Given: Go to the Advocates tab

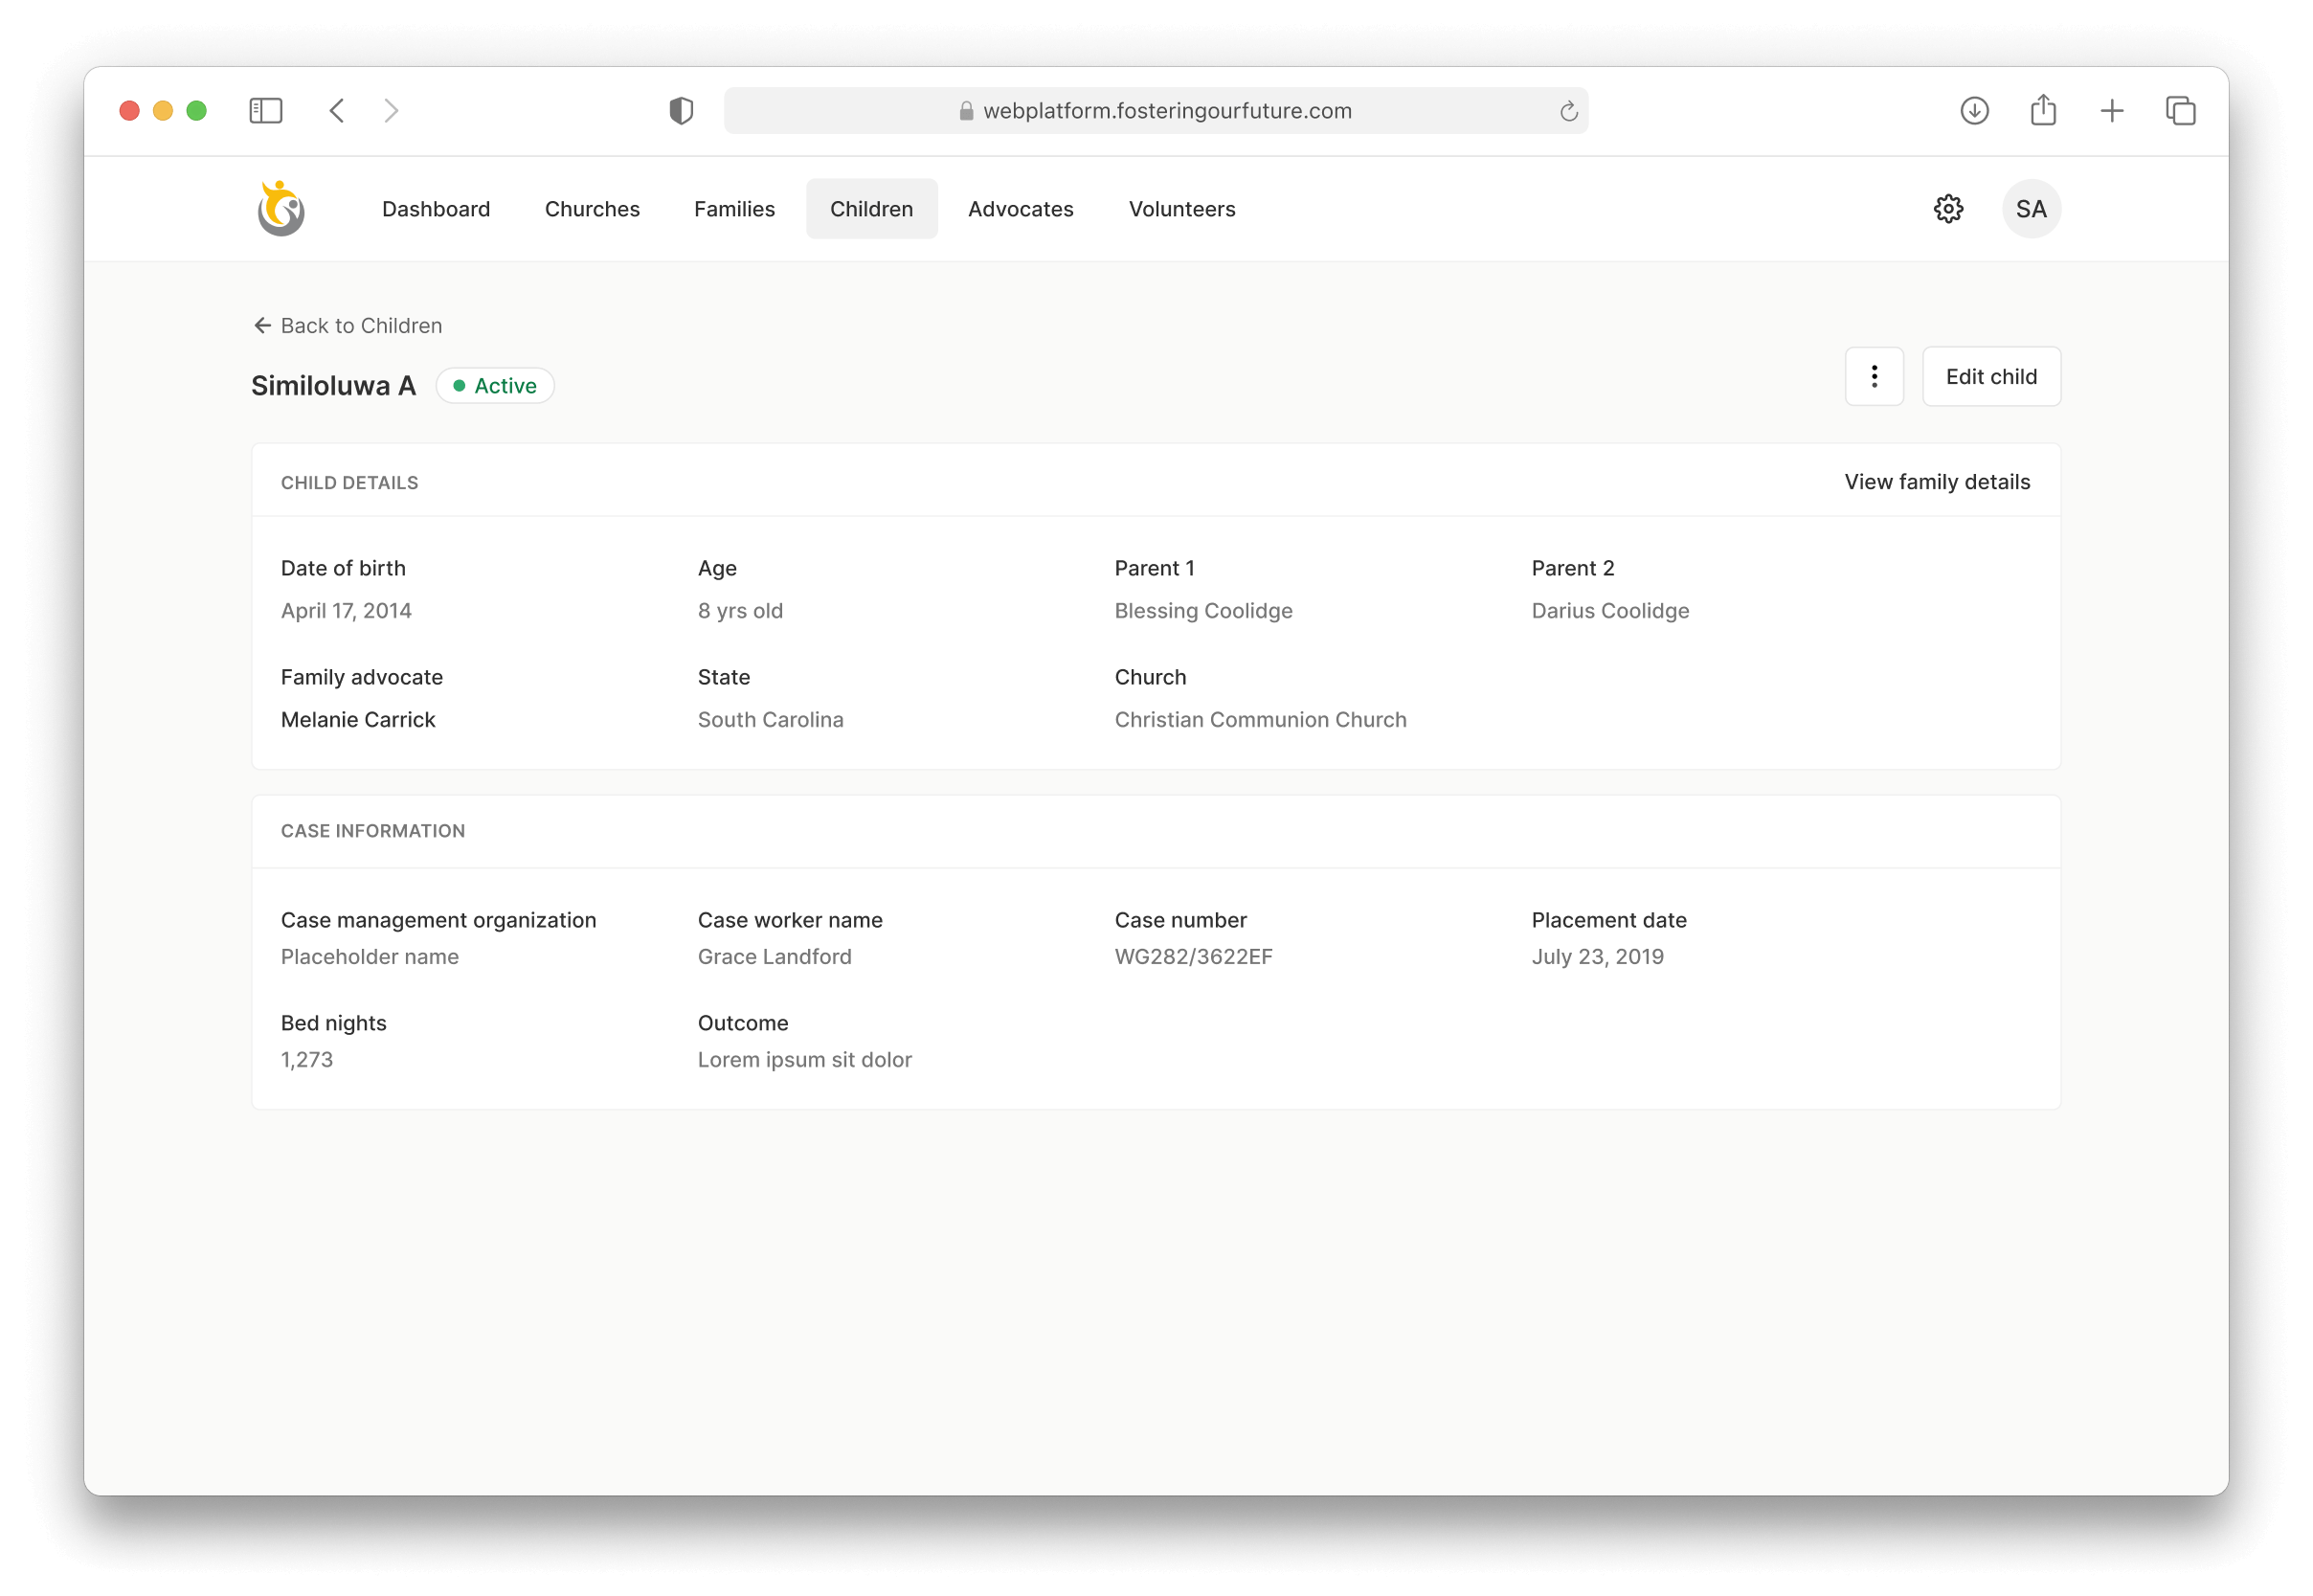Looking at the screenshot, I should tap(1020, 209).
